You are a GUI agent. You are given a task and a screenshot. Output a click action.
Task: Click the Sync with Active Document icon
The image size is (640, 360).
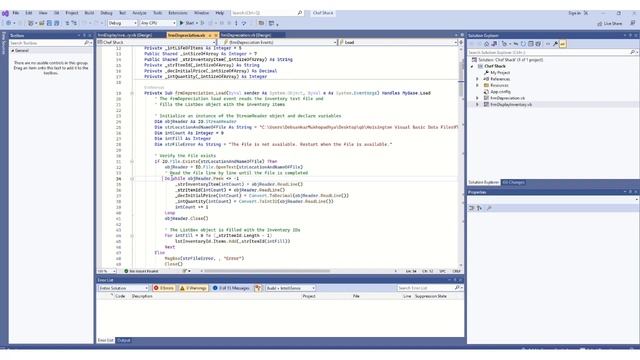516,44
